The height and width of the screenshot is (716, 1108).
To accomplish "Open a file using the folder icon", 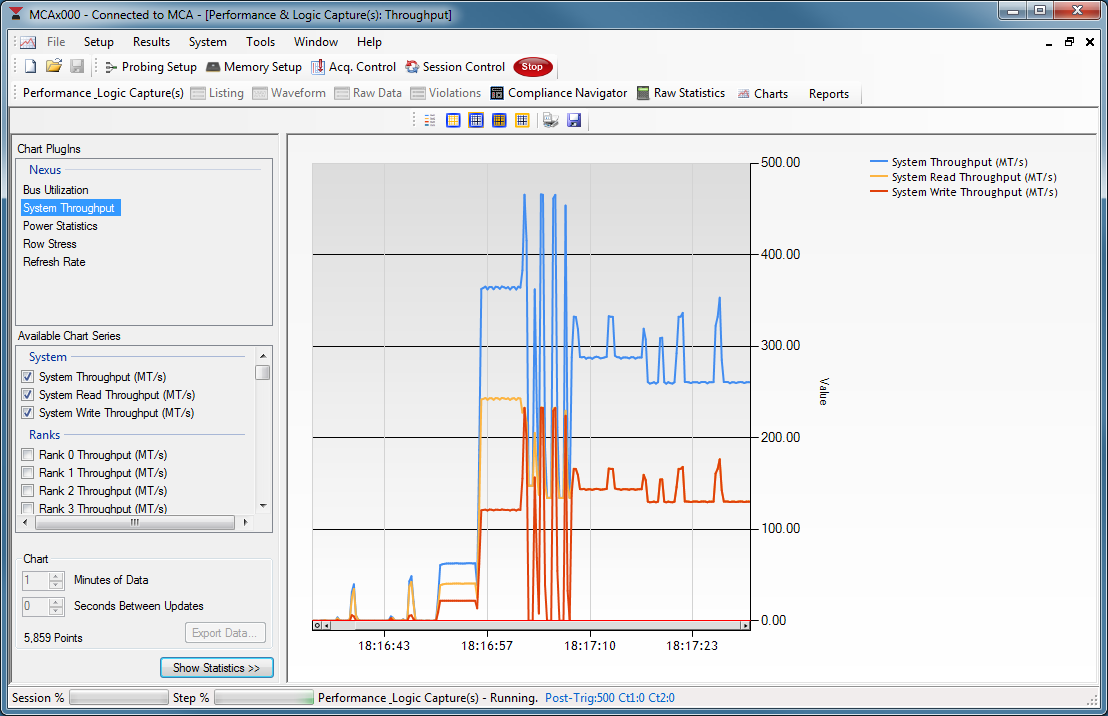I will tap(54, 67).
